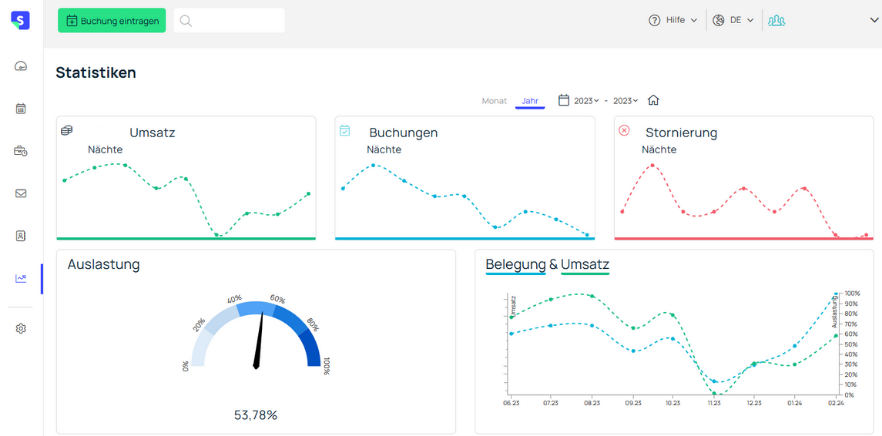This screenshot has width=882, height=436.
Task: Expand the account menu chevron
Action: [874, 20]
